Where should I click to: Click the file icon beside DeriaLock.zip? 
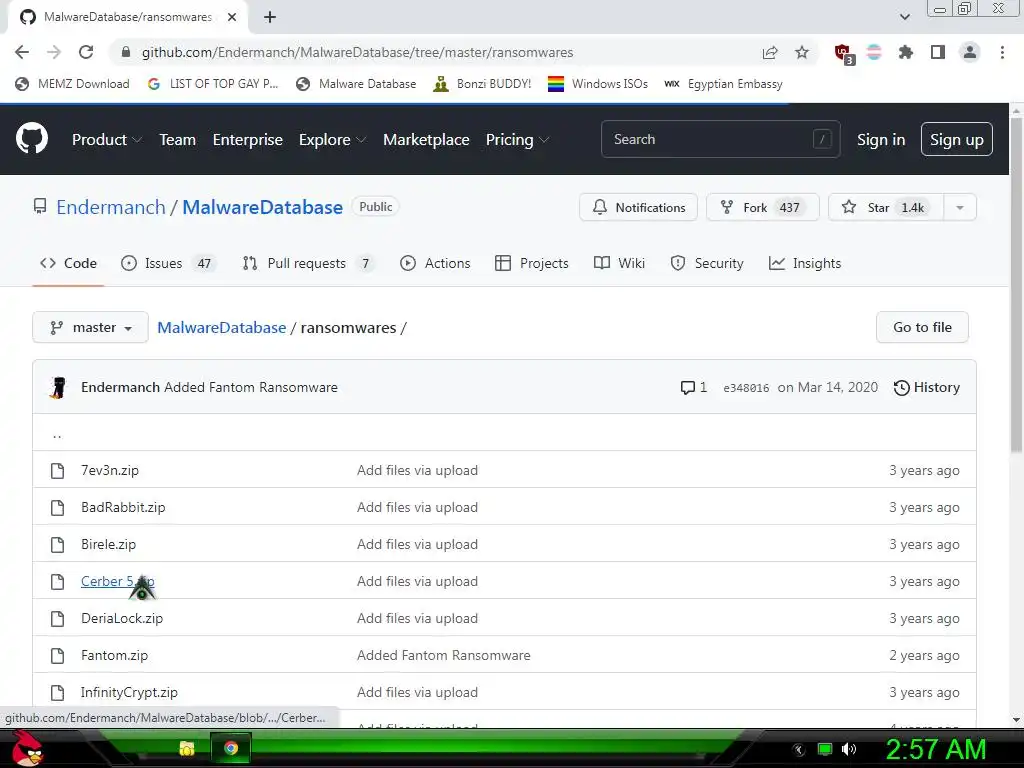coord(57,618)
